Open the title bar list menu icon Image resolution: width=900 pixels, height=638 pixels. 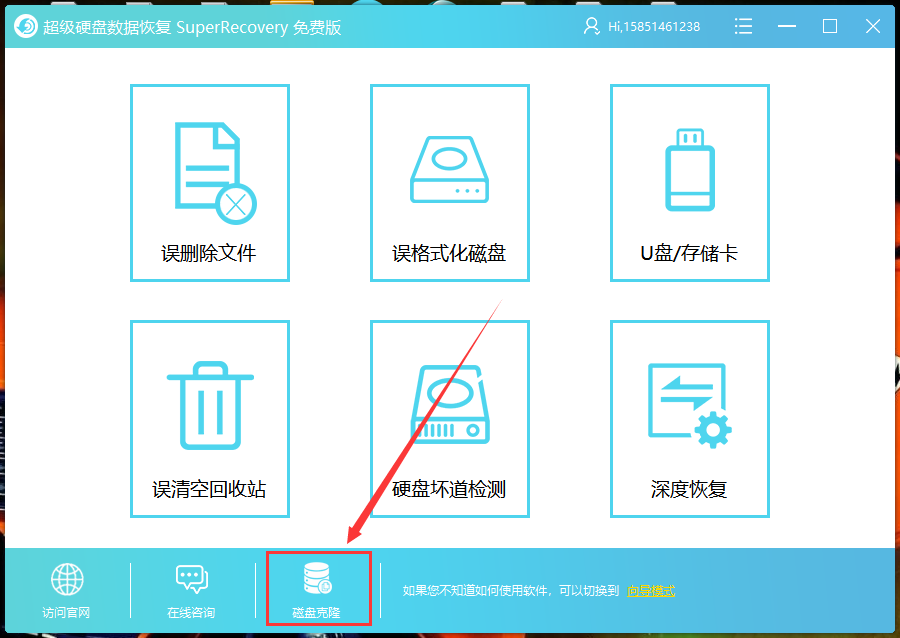[743, 26]
